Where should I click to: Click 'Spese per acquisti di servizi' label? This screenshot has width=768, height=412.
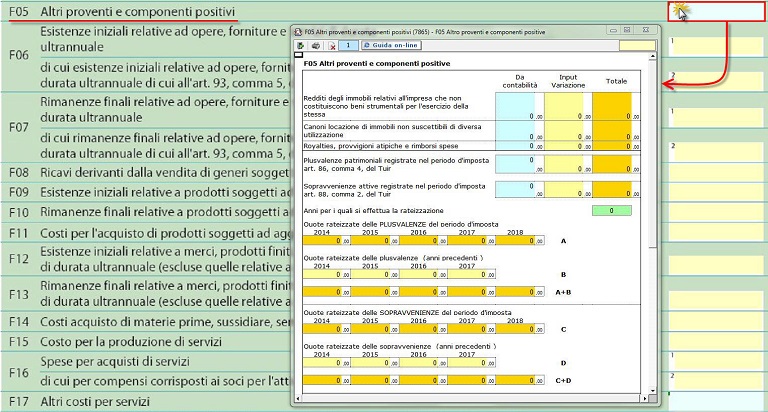[x=115, y=362]
